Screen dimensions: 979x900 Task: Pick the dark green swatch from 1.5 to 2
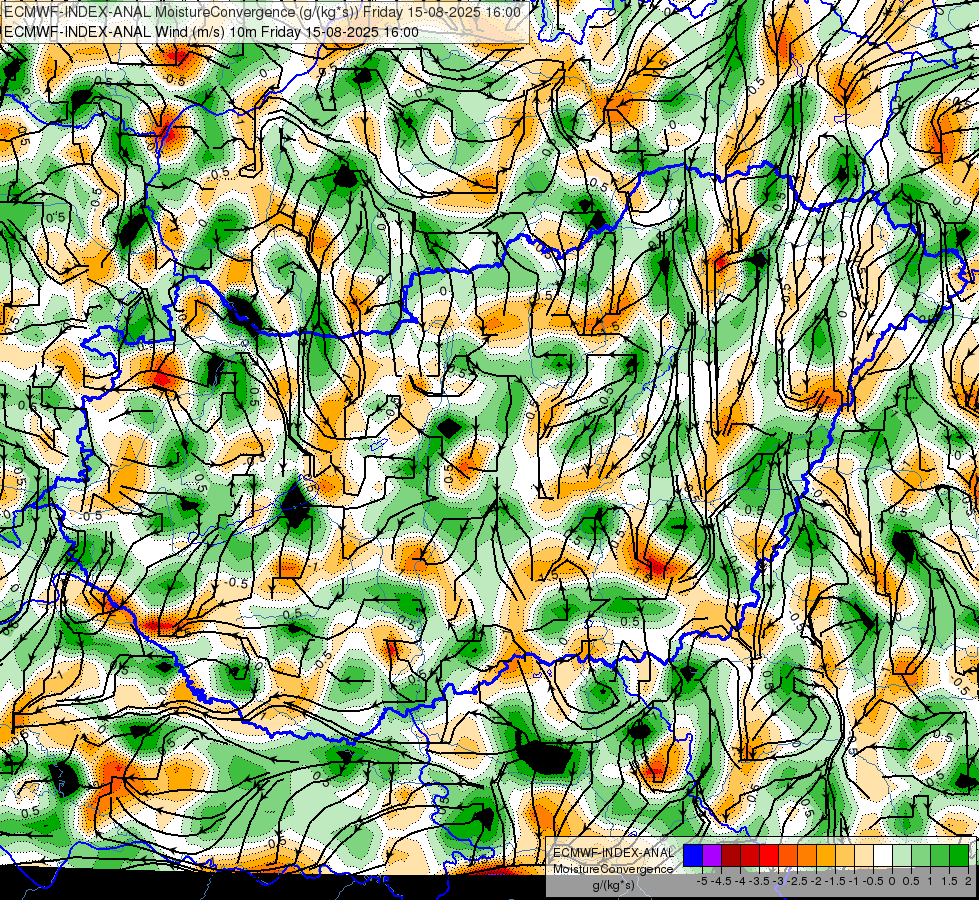coord(959,855)
